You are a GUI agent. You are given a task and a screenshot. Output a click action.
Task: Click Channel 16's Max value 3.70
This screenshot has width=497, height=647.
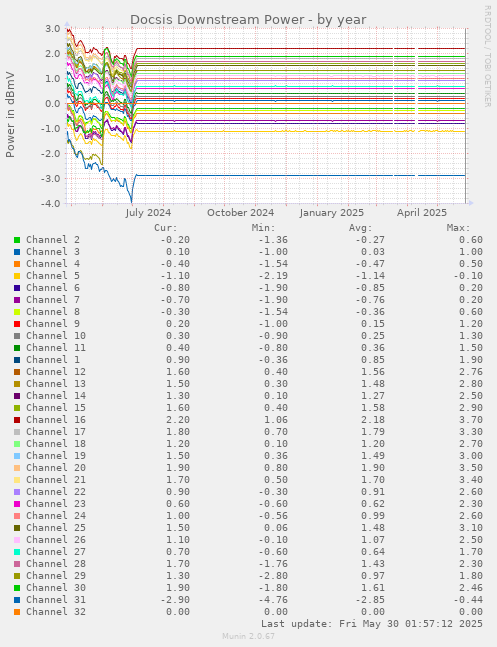(x=471, y=420)
